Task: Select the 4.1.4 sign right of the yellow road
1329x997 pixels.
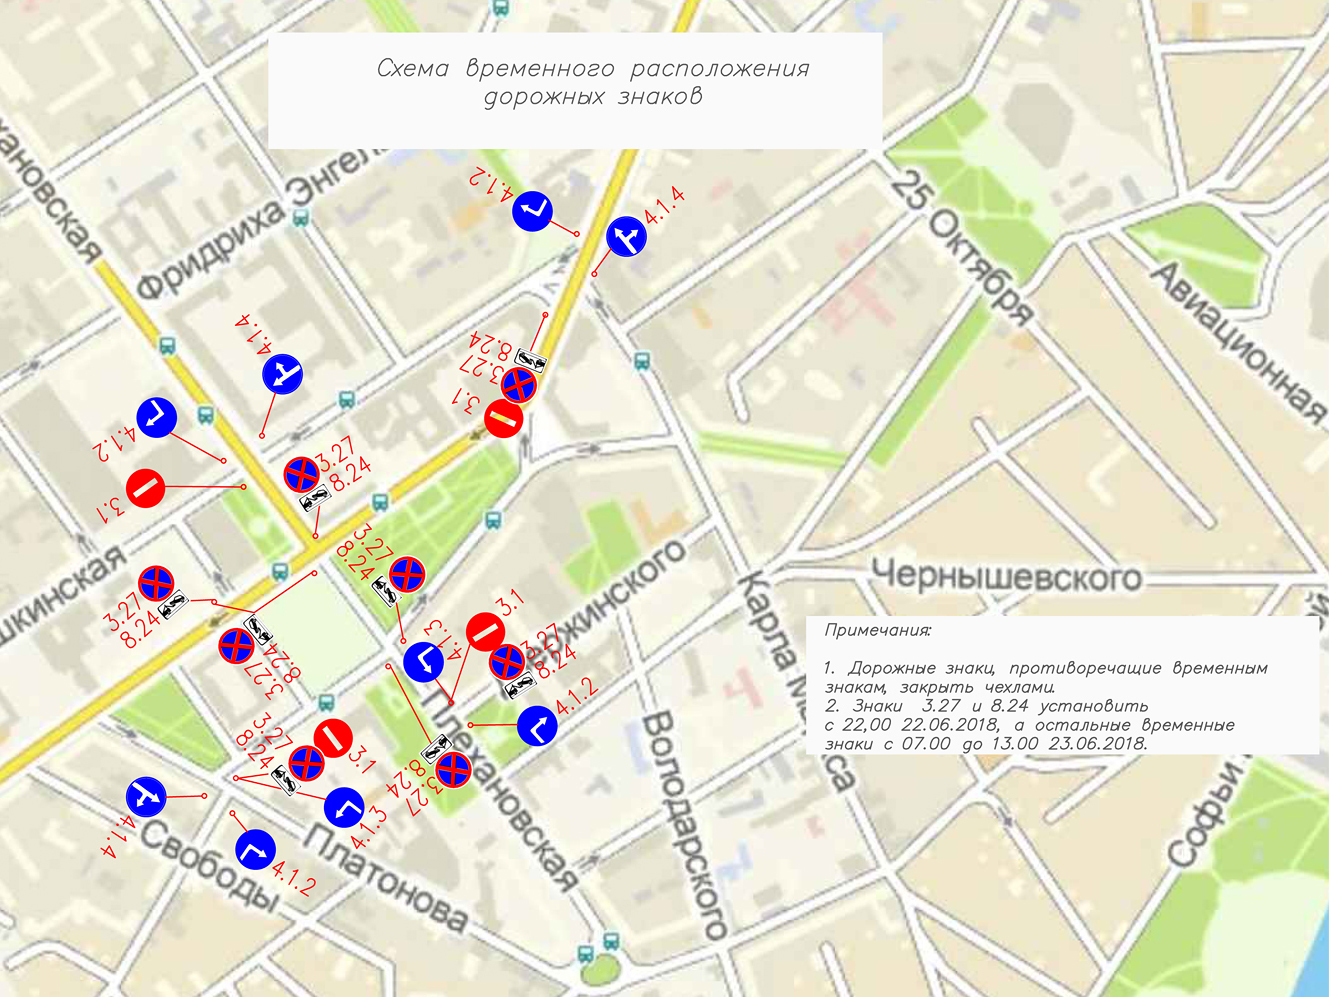Action: (626, 237)
